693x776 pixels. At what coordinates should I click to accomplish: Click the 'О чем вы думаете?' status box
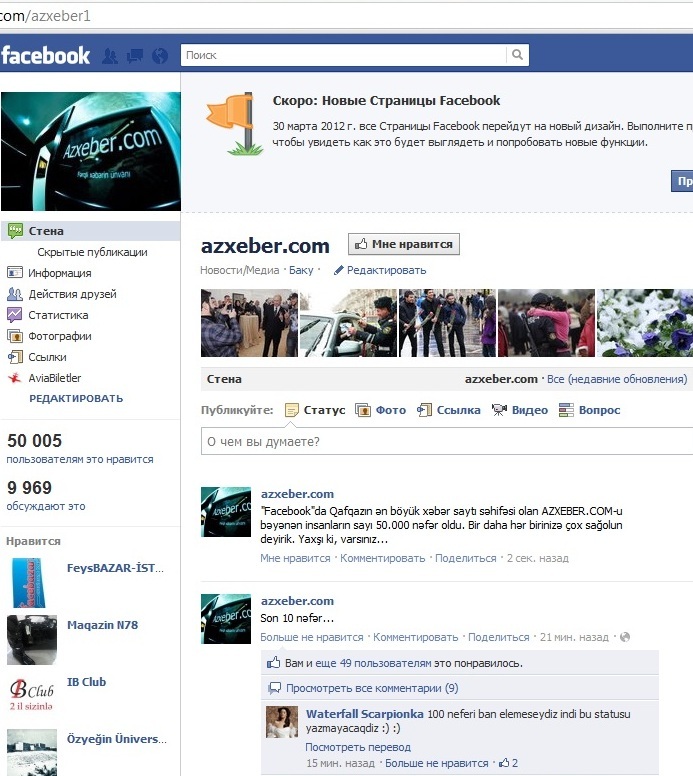coord(446,441)
